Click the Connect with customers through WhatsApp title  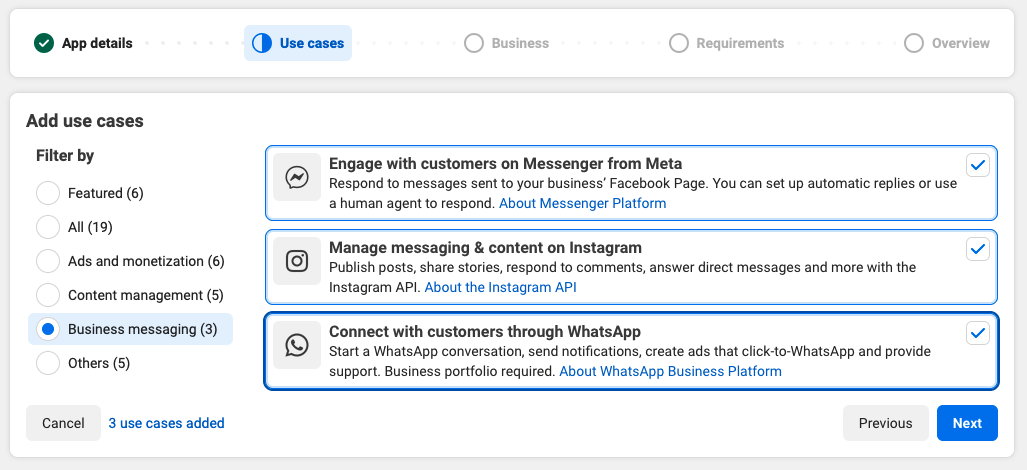[485, 331]
